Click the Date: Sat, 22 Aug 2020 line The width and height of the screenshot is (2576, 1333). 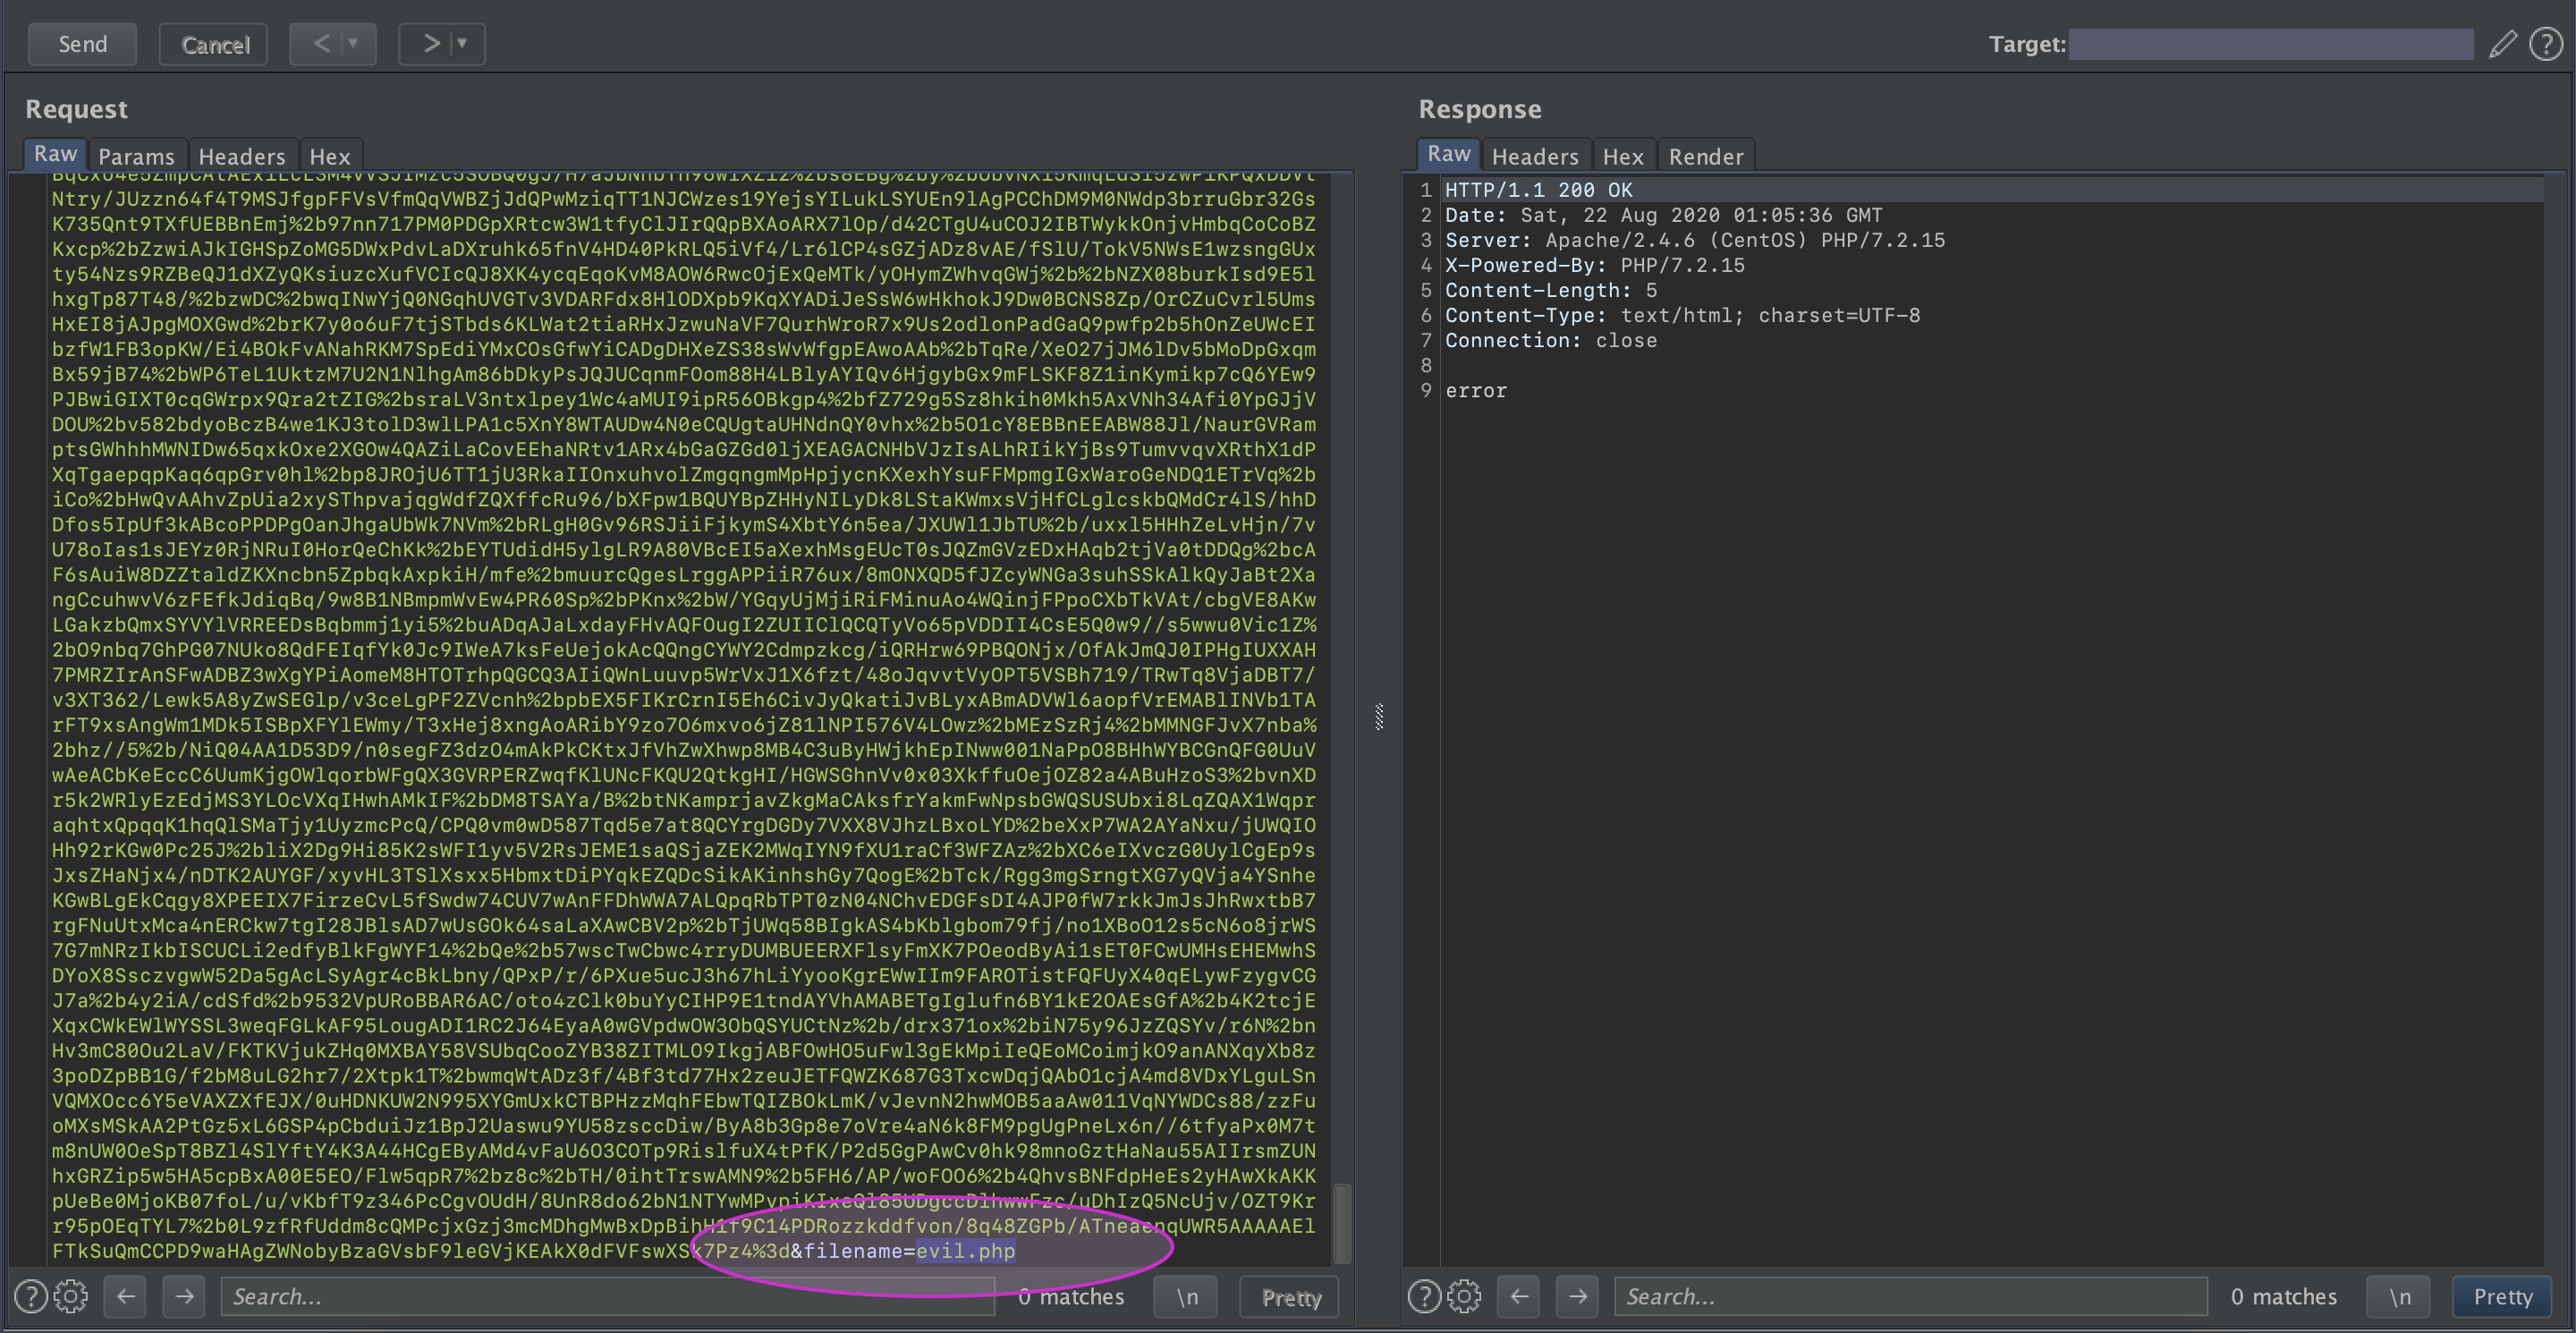(x=1663, y=215)
